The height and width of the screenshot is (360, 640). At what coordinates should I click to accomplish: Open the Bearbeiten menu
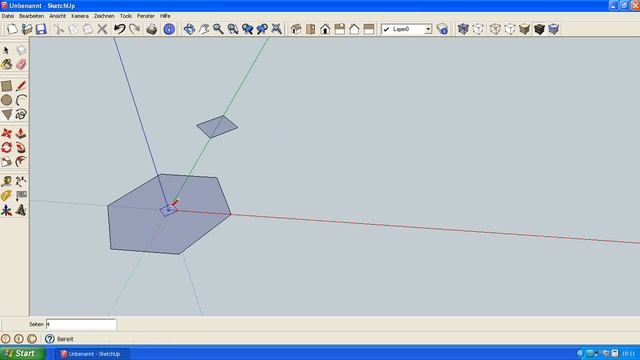31,16
